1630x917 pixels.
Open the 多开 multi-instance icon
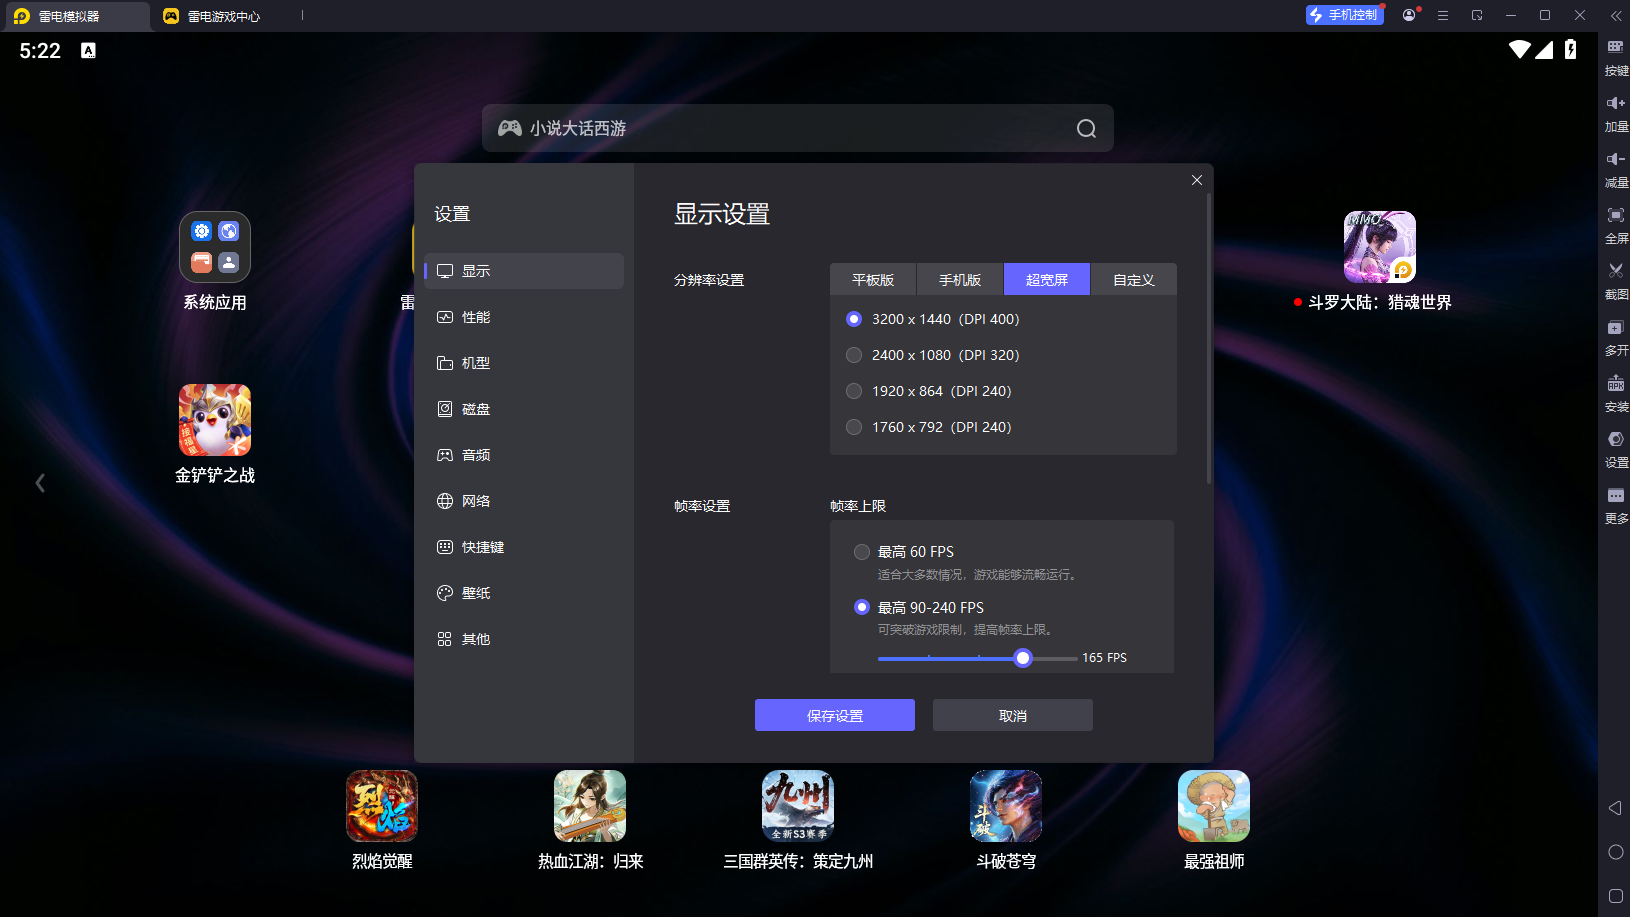1615,328
